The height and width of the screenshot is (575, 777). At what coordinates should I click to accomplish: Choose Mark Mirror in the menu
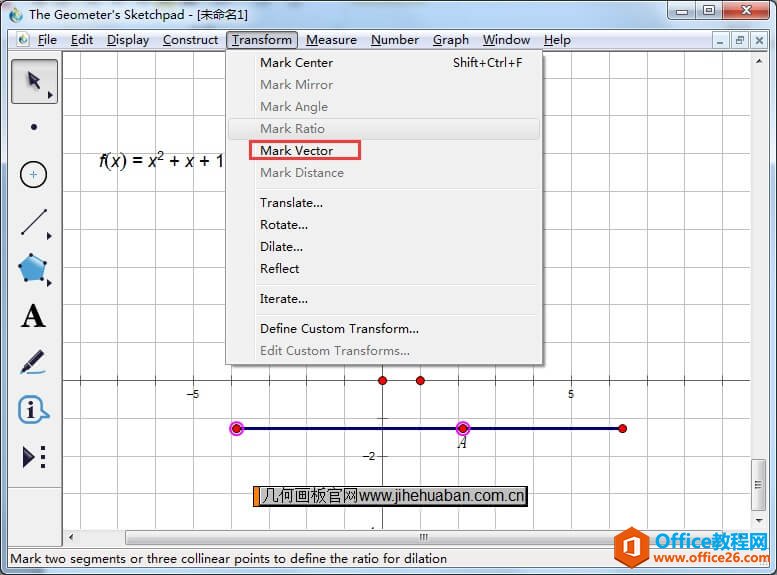pos(384,85)
